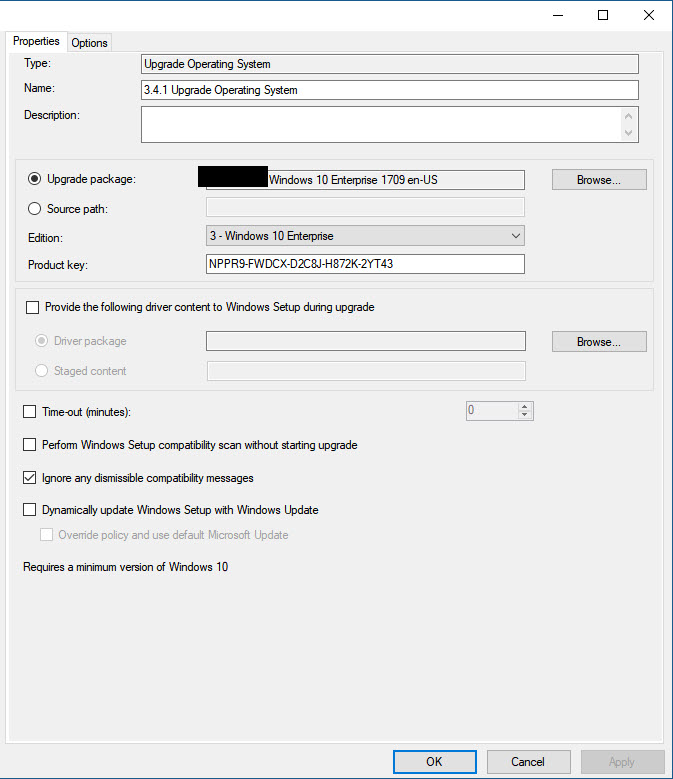Click the Apply button

622,762
